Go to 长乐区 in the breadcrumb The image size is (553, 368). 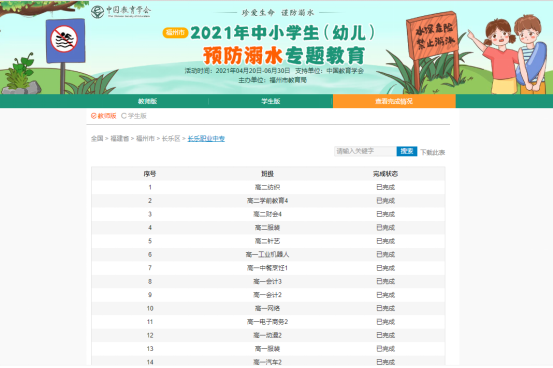(x=171, y=139)
